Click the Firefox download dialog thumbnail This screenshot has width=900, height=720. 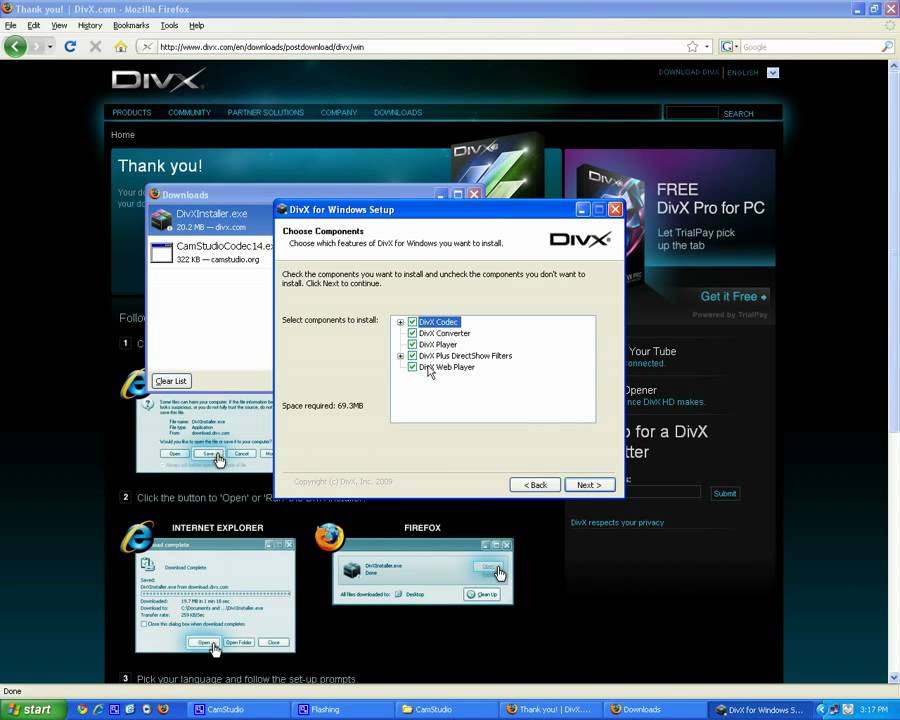pyautogui.click(x=423, y=572)
